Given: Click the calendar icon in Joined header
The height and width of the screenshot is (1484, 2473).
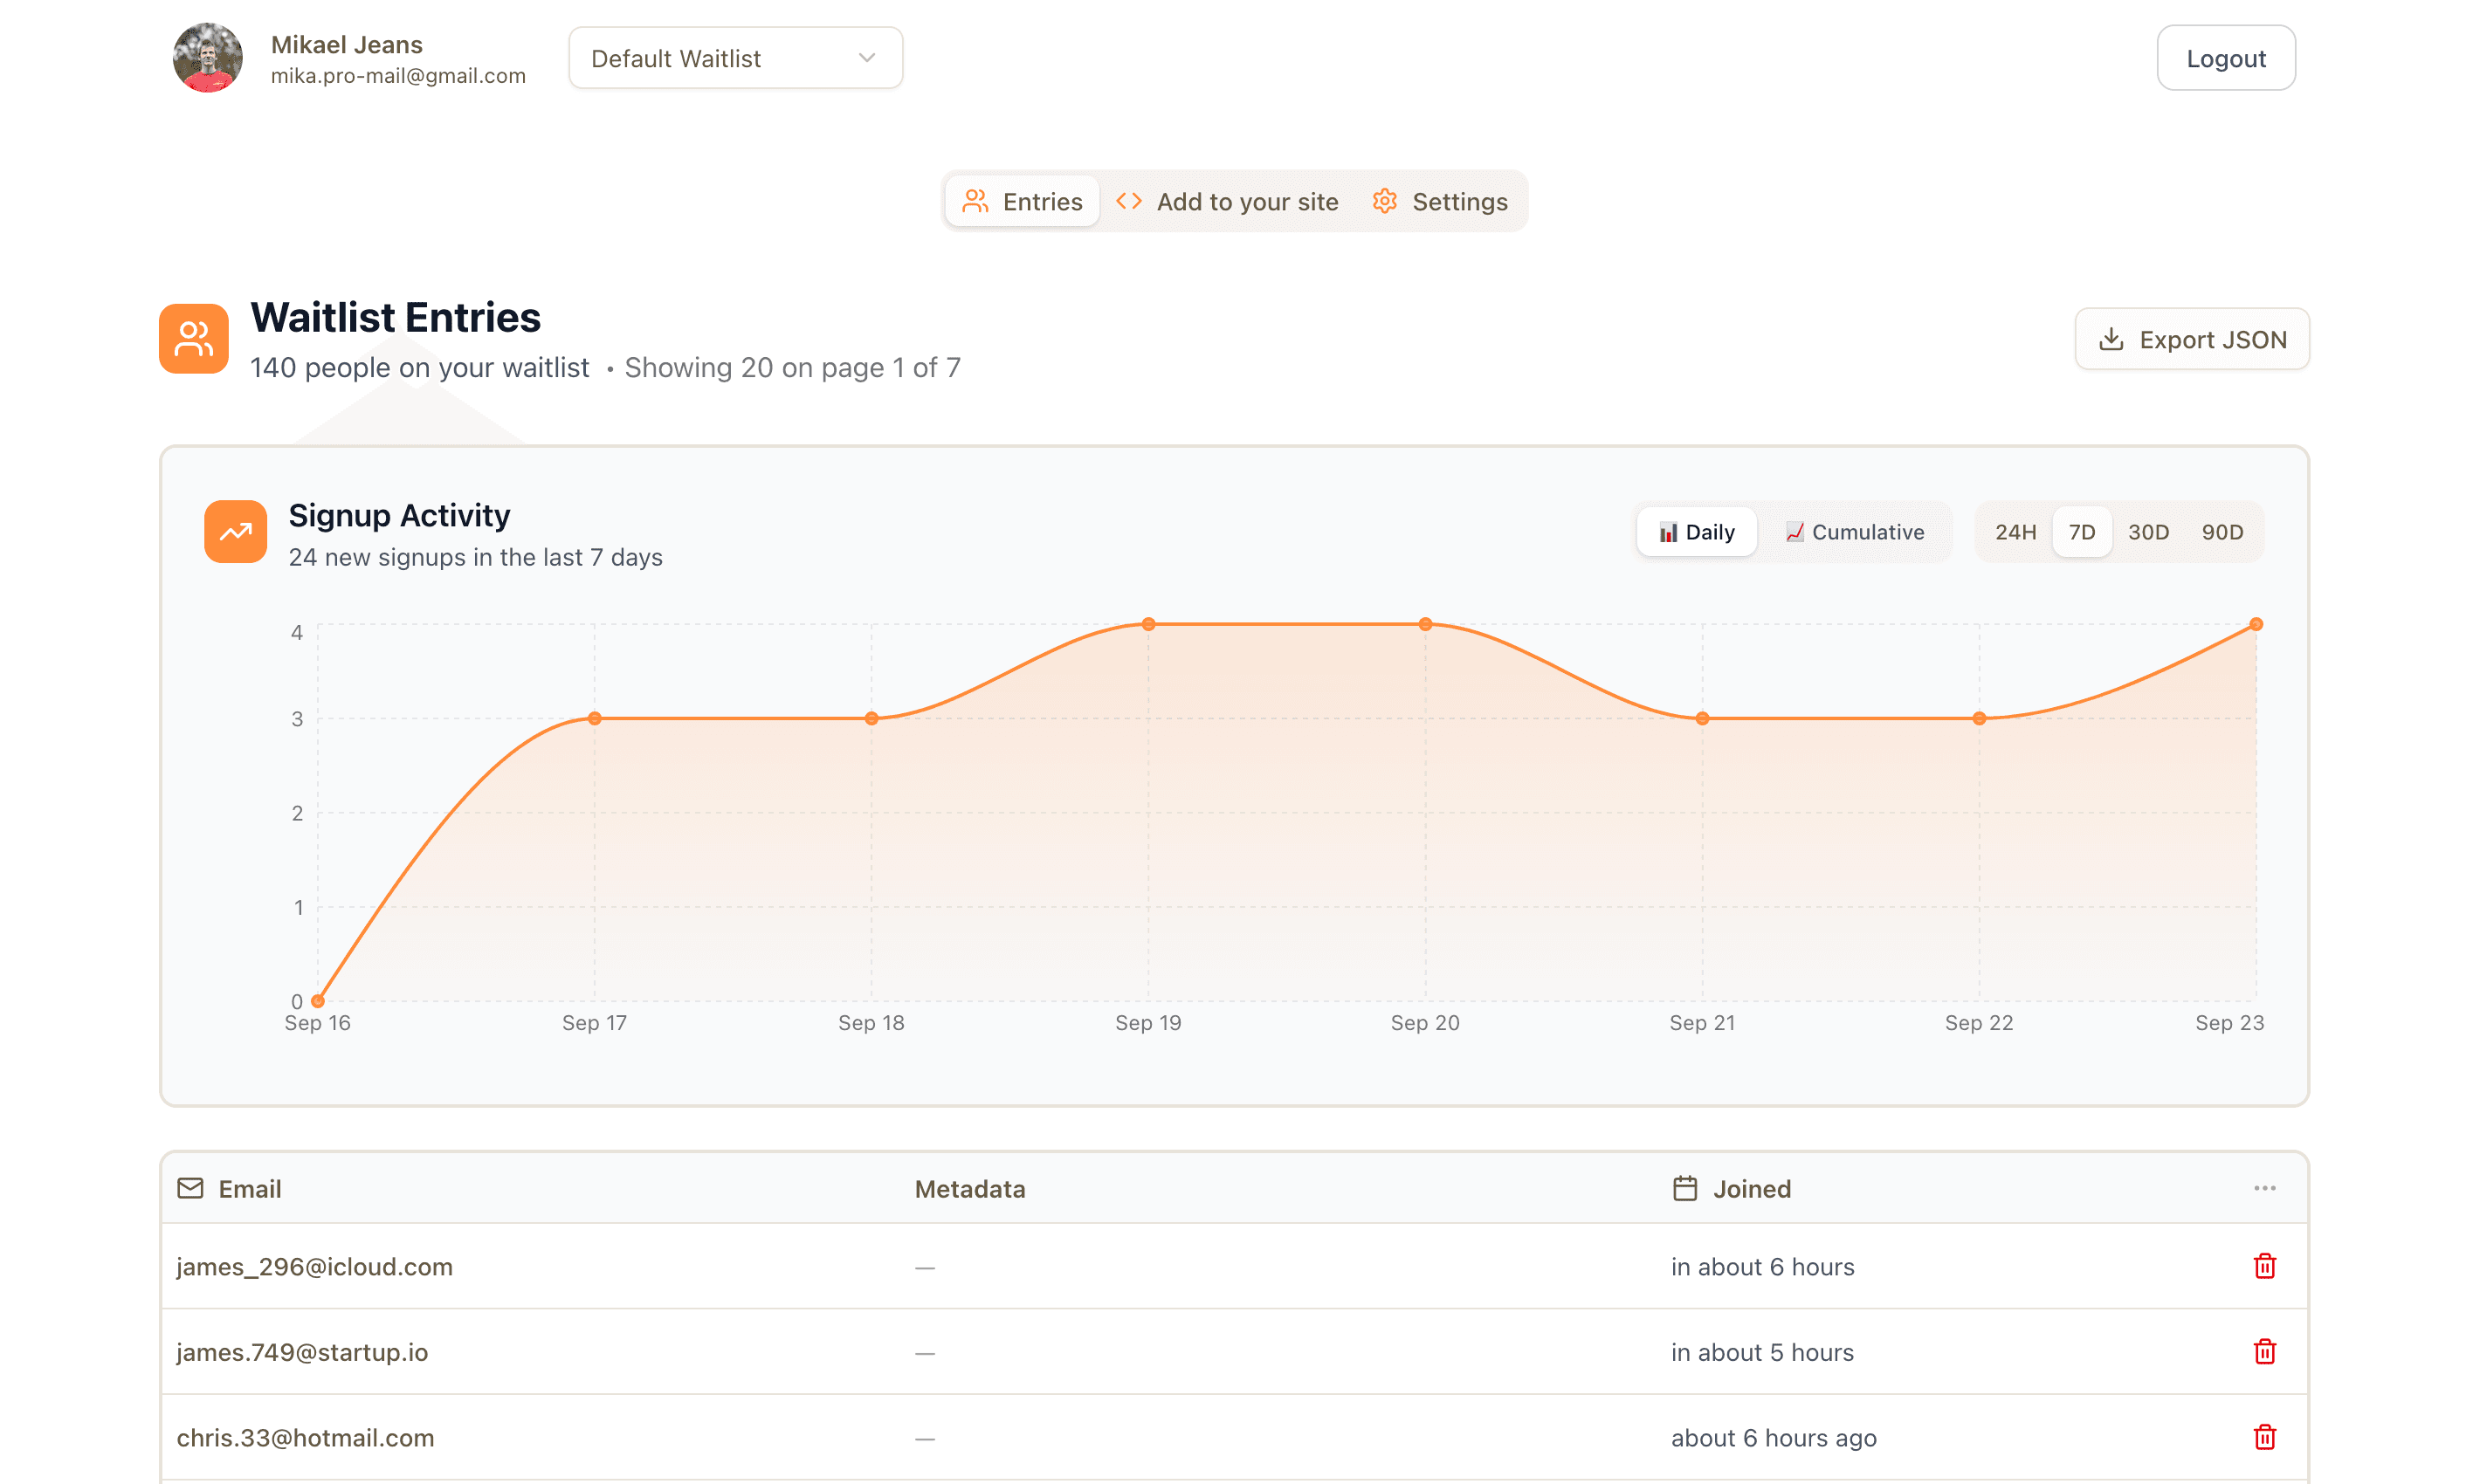Looking at the screenshot, I should click(1685, 1188).
